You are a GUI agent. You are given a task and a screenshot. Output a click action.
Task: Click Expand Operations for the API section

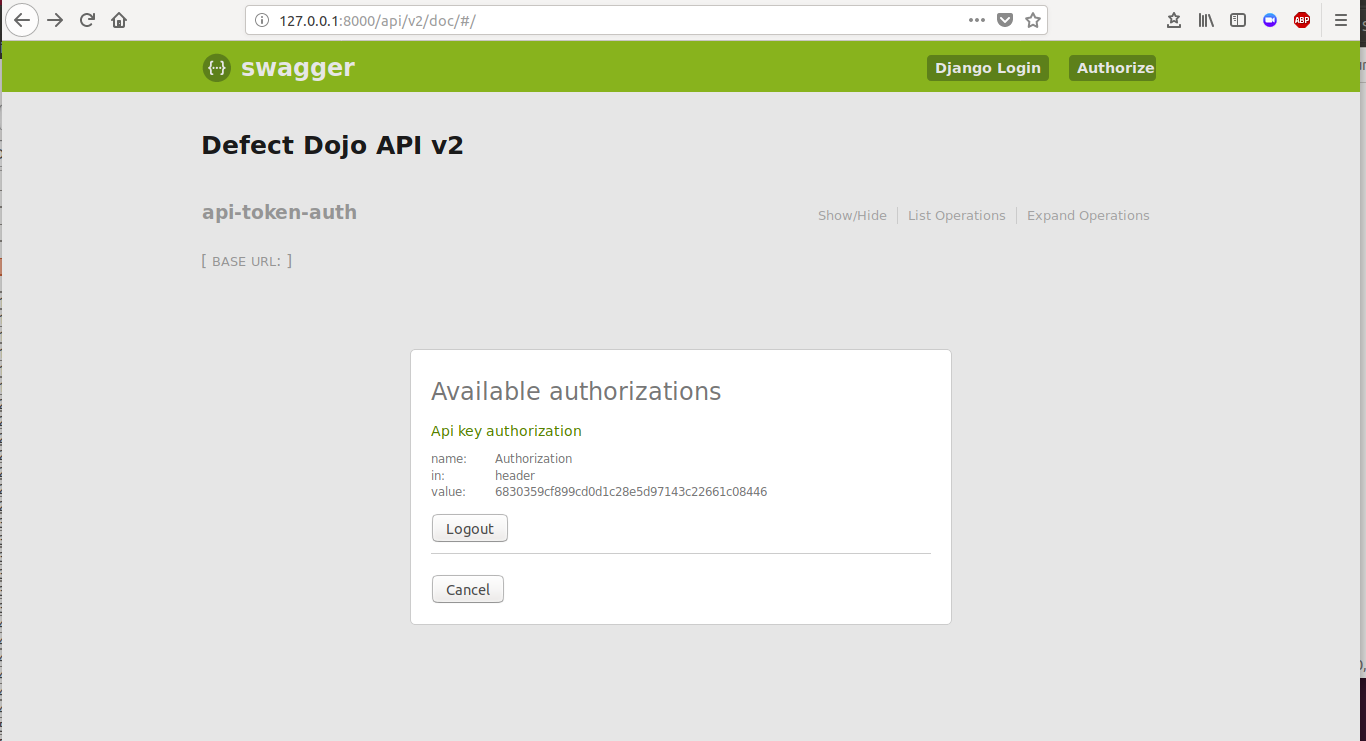point(1088,215)
